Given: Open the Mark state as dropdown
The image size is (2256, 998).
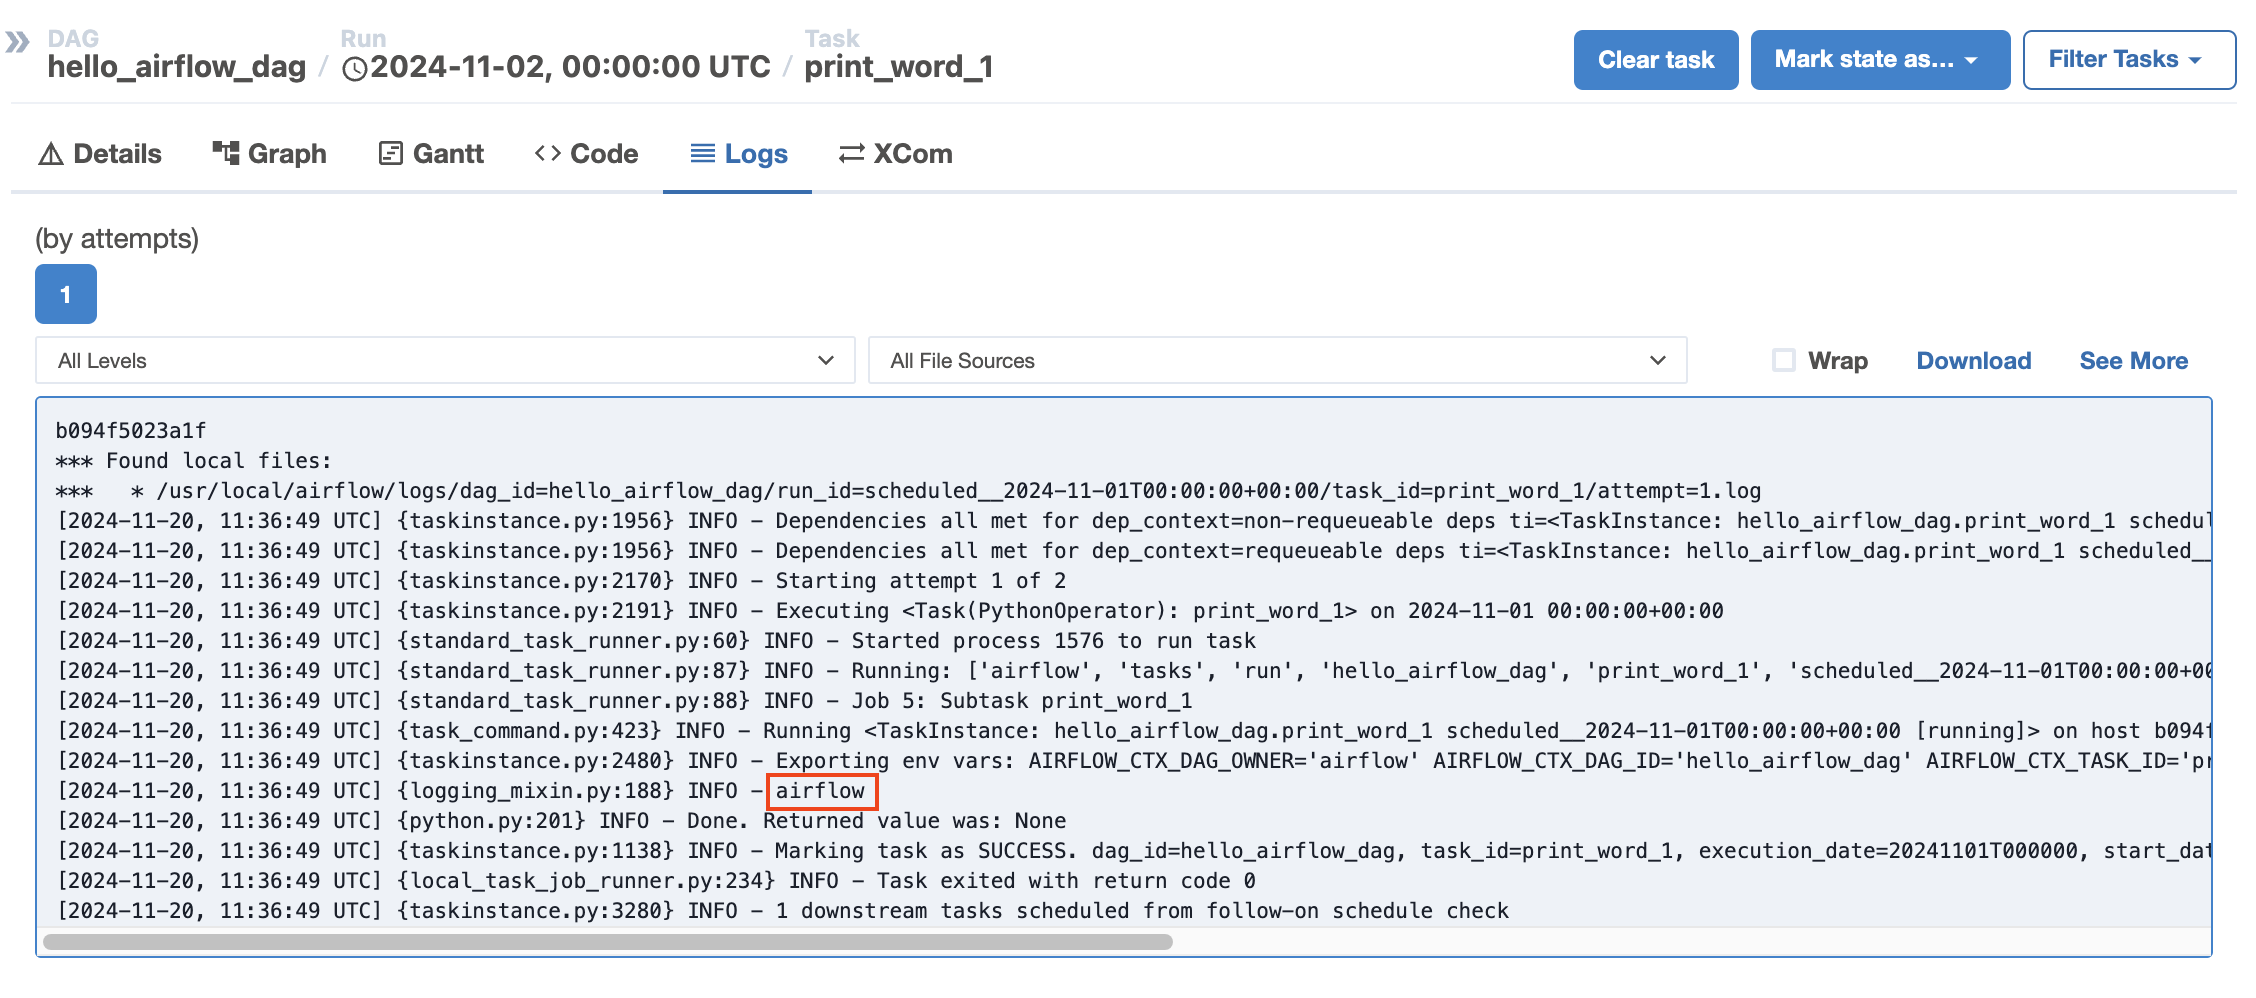Looking at the screenshot, I should (1880, 60).
